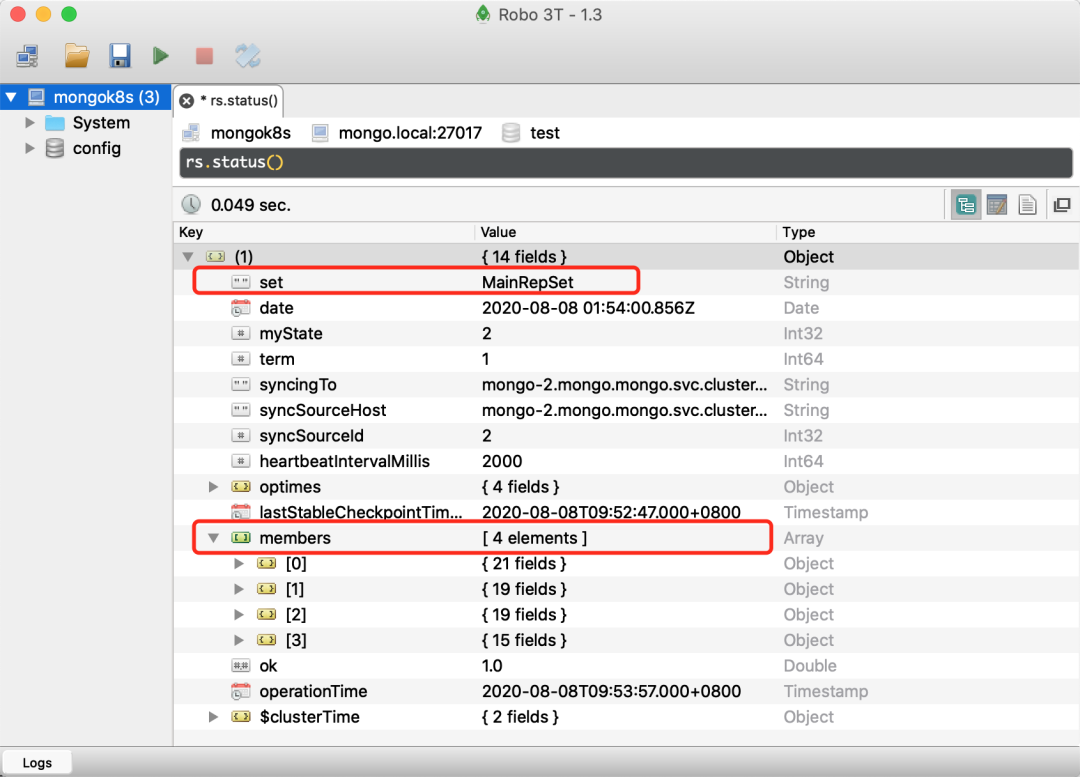Switch results to table view mode
Image resolution: width=1080 pixels, height=777 pixels.
pyautogui.click(x=997, y=205)
